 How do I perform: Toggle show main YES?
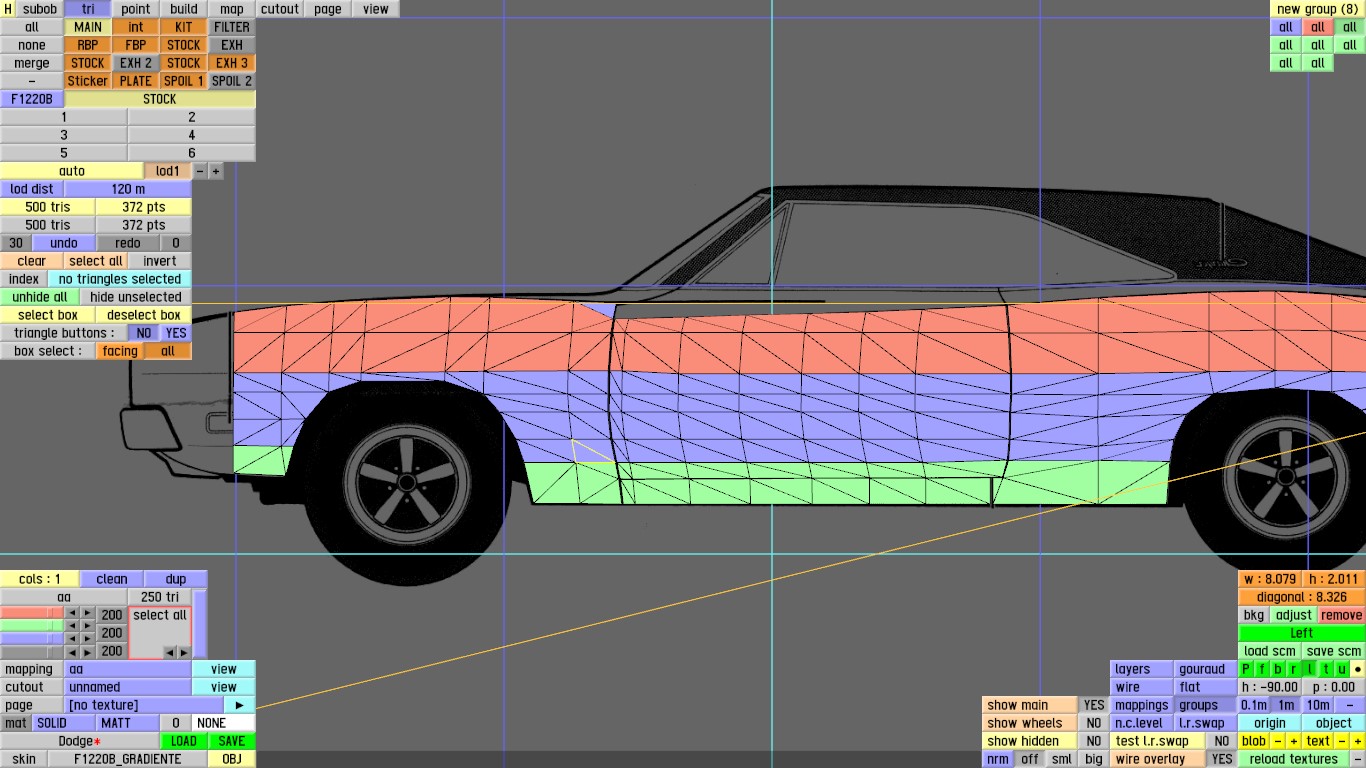[x=1094, y=705]
